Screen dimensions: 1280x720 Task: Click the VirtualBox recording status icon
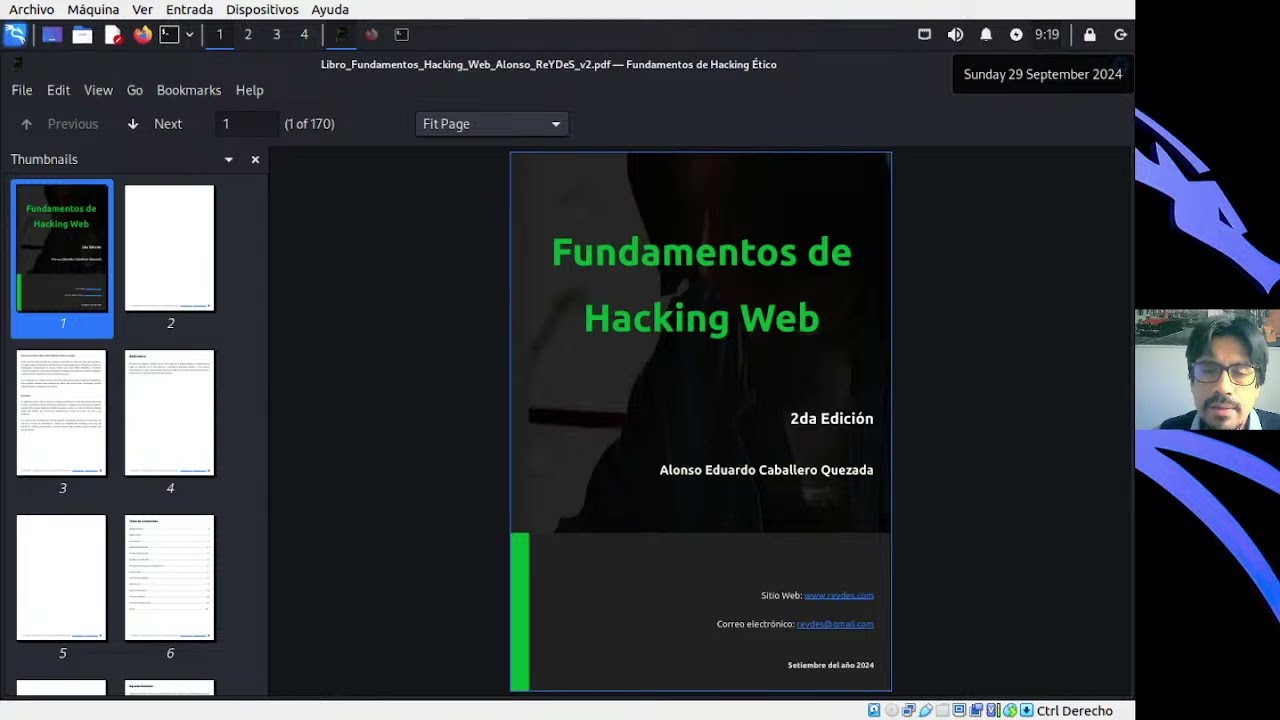(976, 710)
